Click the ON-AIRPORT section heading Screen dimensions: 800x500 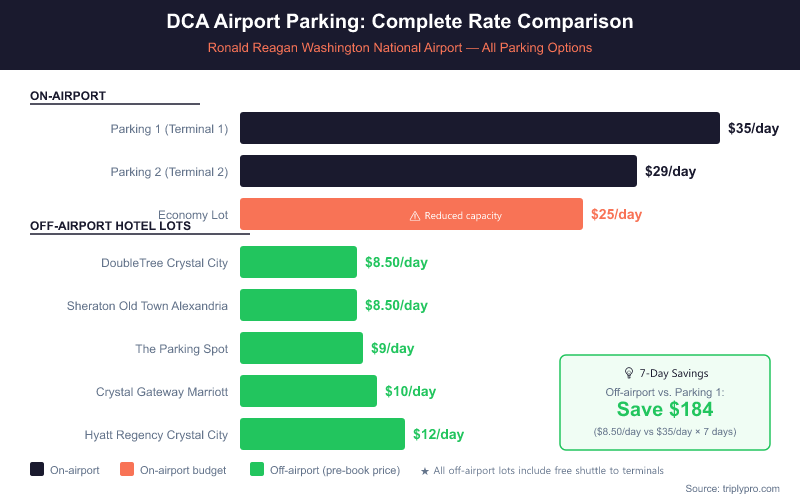tap(68, 96)
